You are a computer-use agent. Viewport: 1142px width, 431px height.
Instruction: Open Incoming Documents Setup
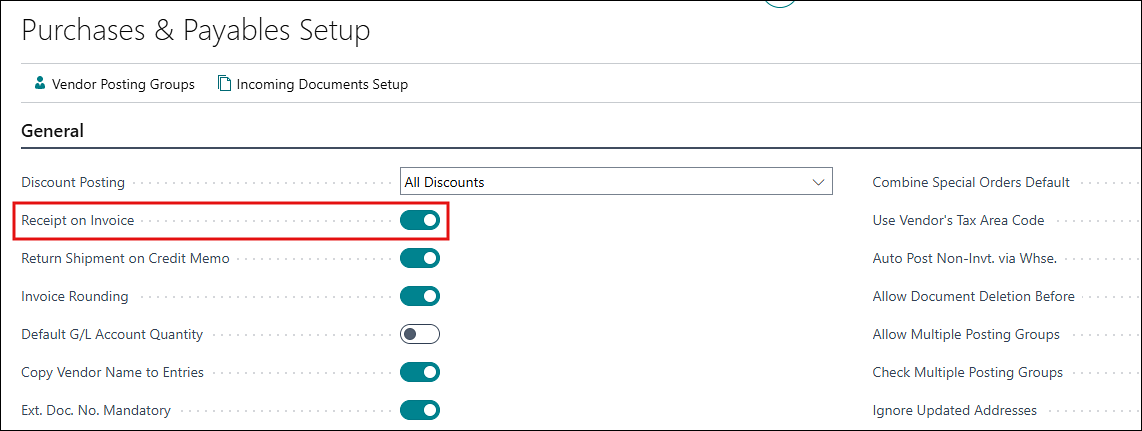click(x=313, y=84)
